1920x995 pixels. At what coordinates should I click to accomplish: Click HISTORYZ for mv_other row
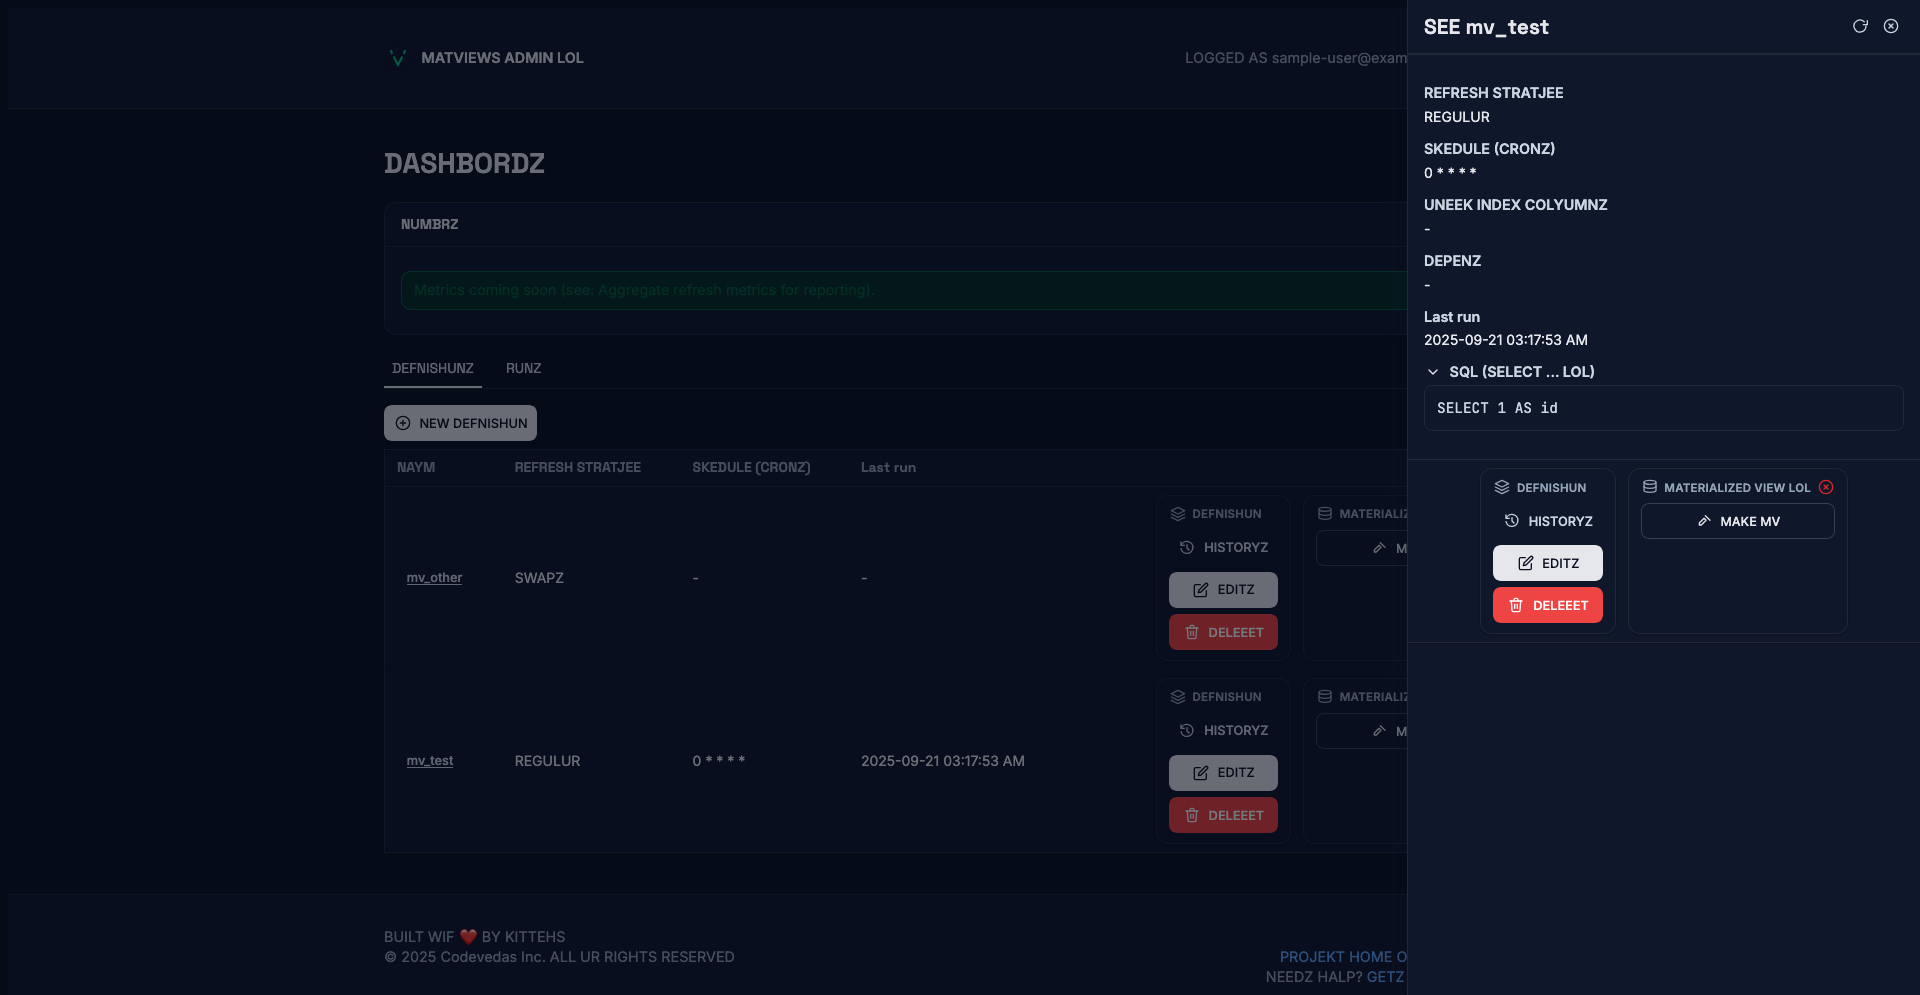coord(1223,547)
